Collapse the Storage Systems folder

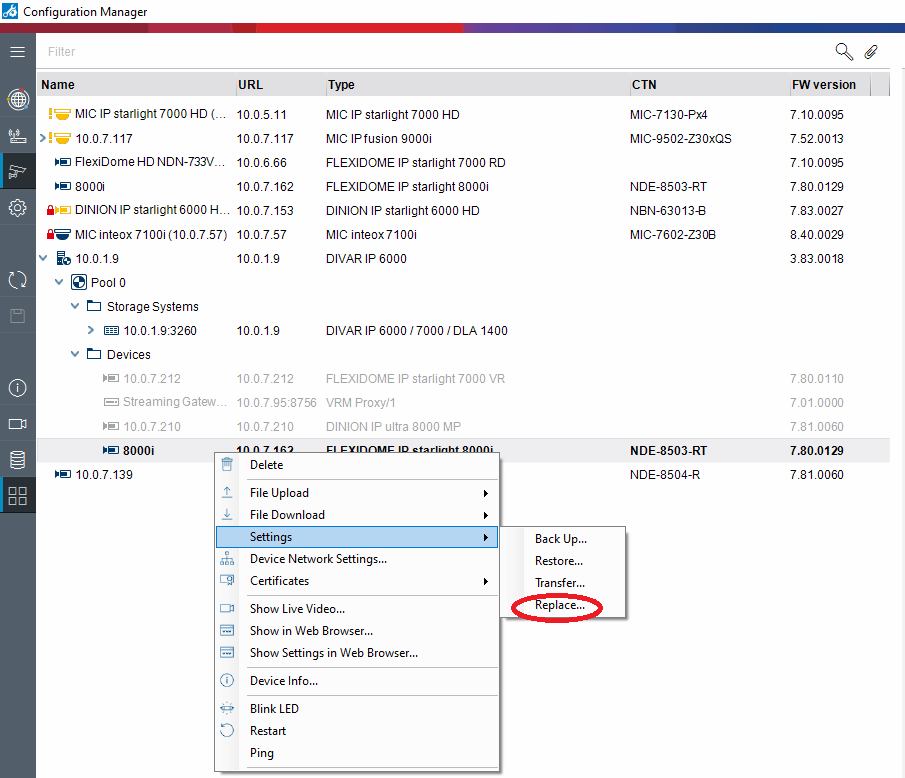75,307
